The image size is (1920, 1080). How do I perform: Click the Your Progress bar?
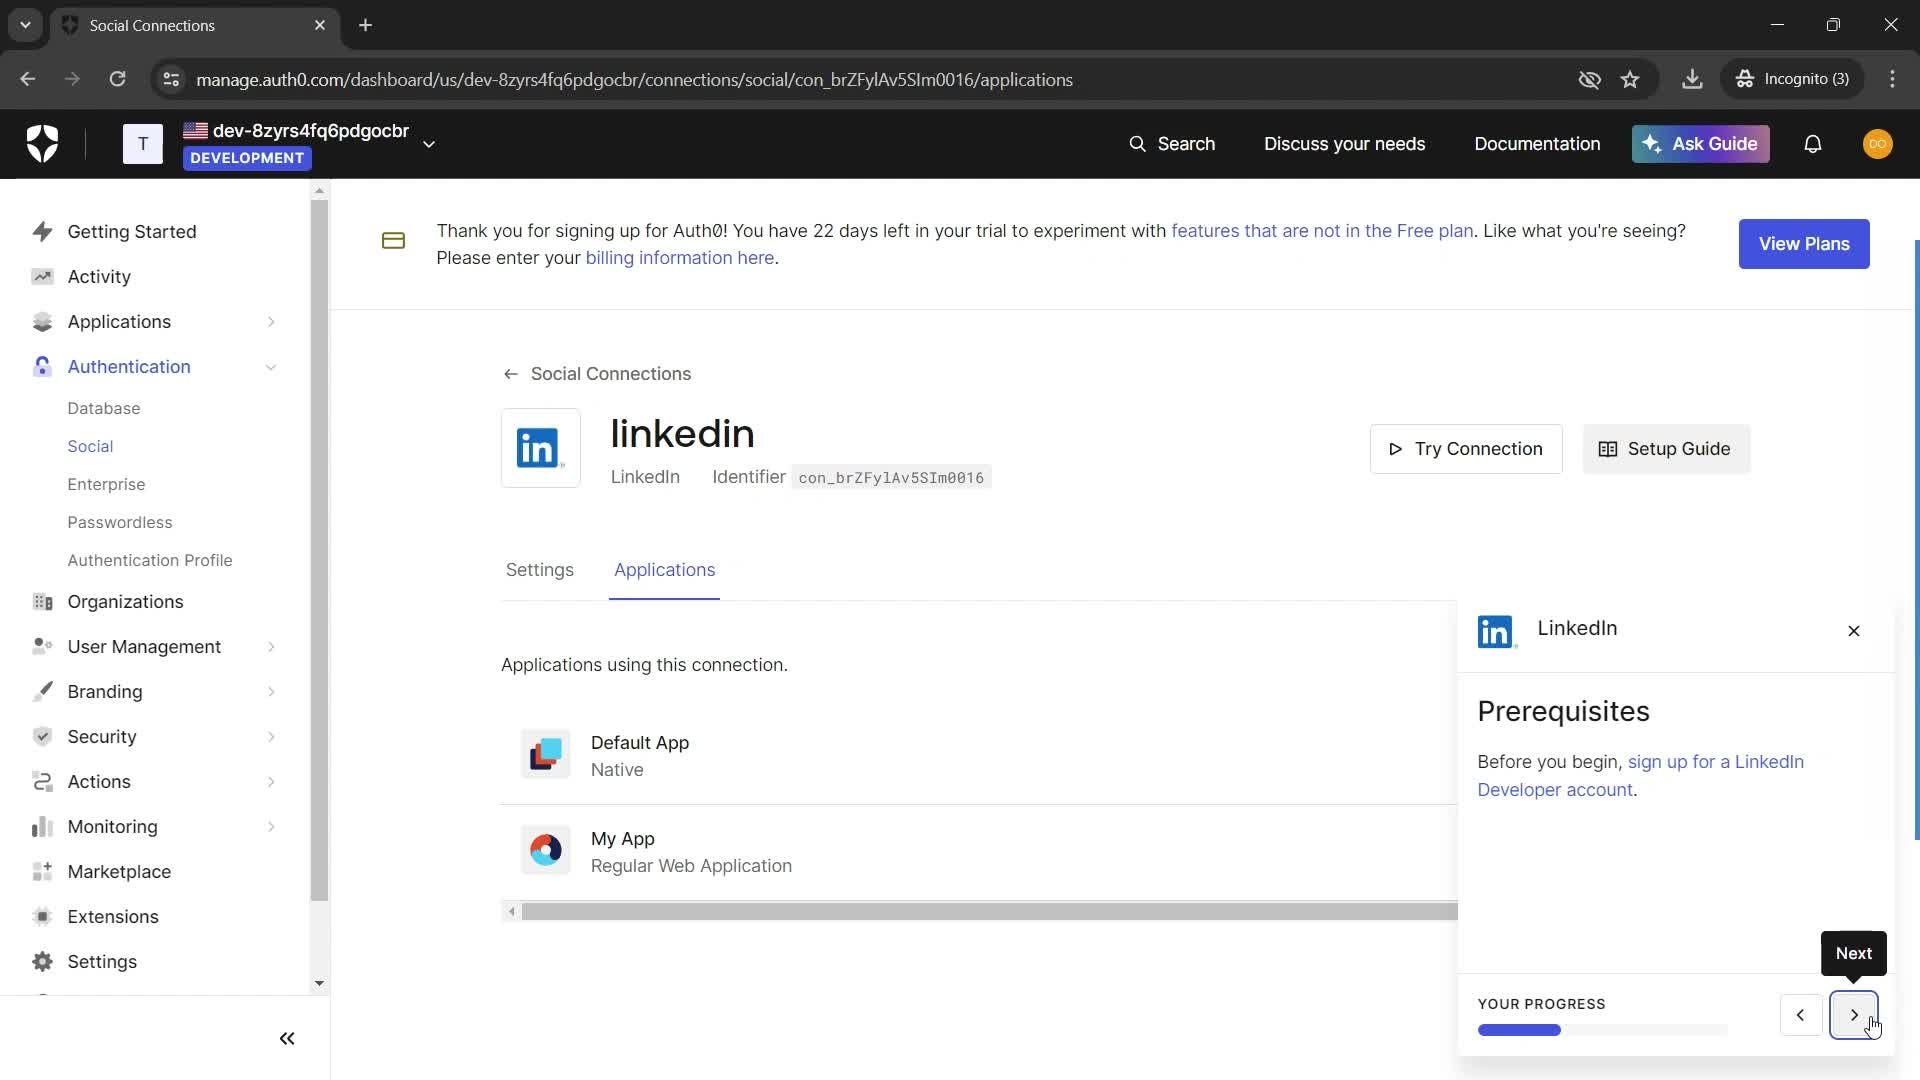(x=1602, y=1030)
